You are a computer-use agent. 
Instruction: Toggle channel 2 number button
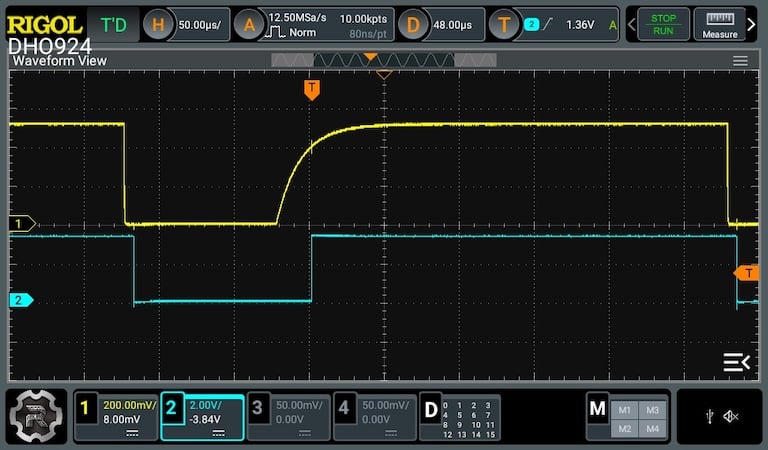click(x=171, y=408)
